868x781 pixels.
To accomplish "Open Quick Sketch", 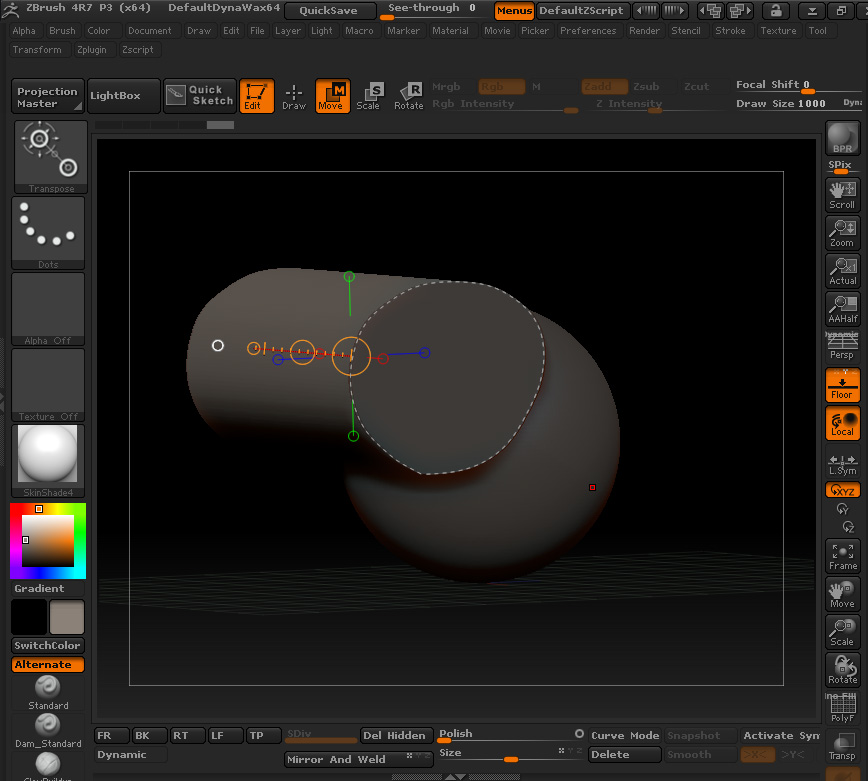I will [x=200, y=96].
